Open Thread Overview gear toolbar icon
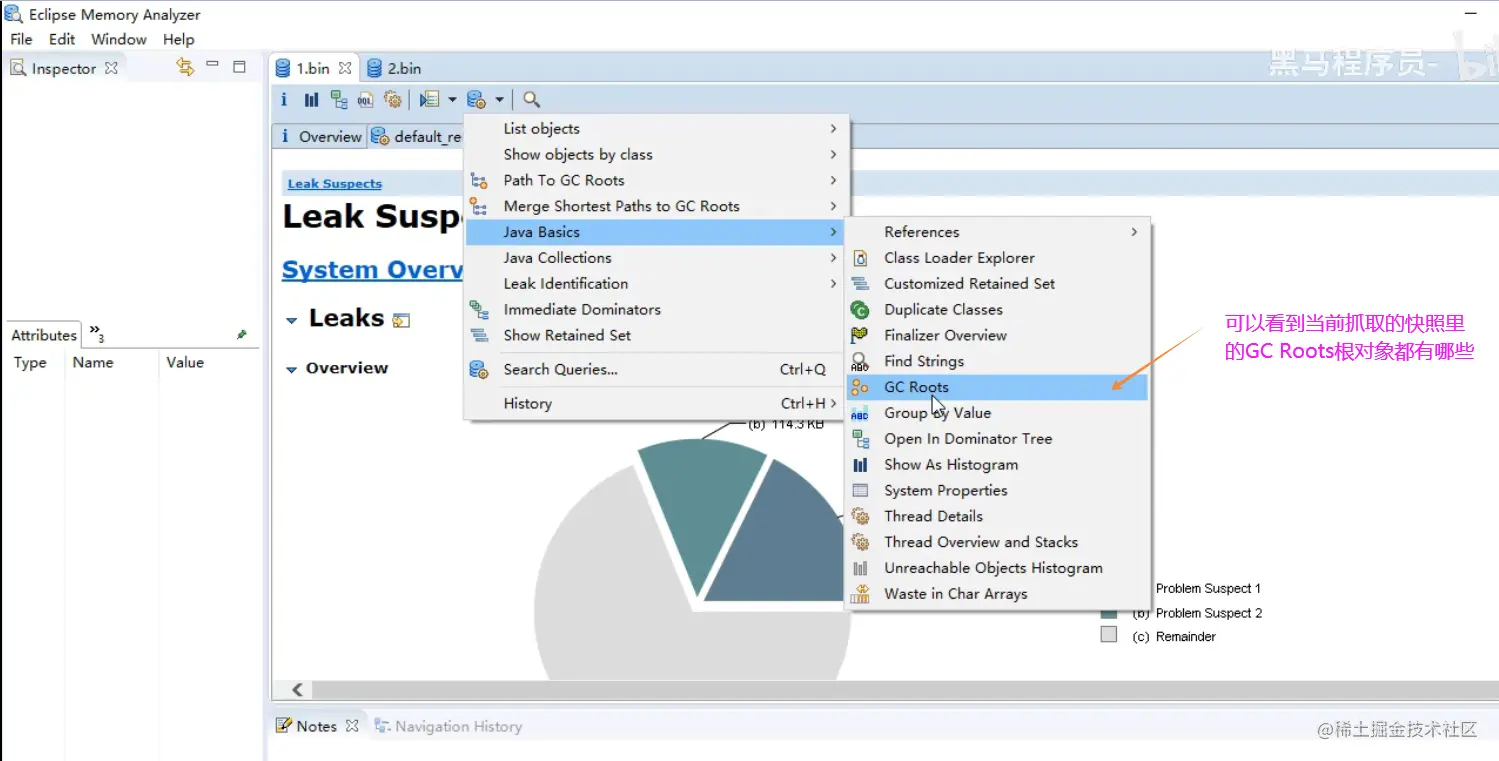1499x761 pixels. pos(393,99)
